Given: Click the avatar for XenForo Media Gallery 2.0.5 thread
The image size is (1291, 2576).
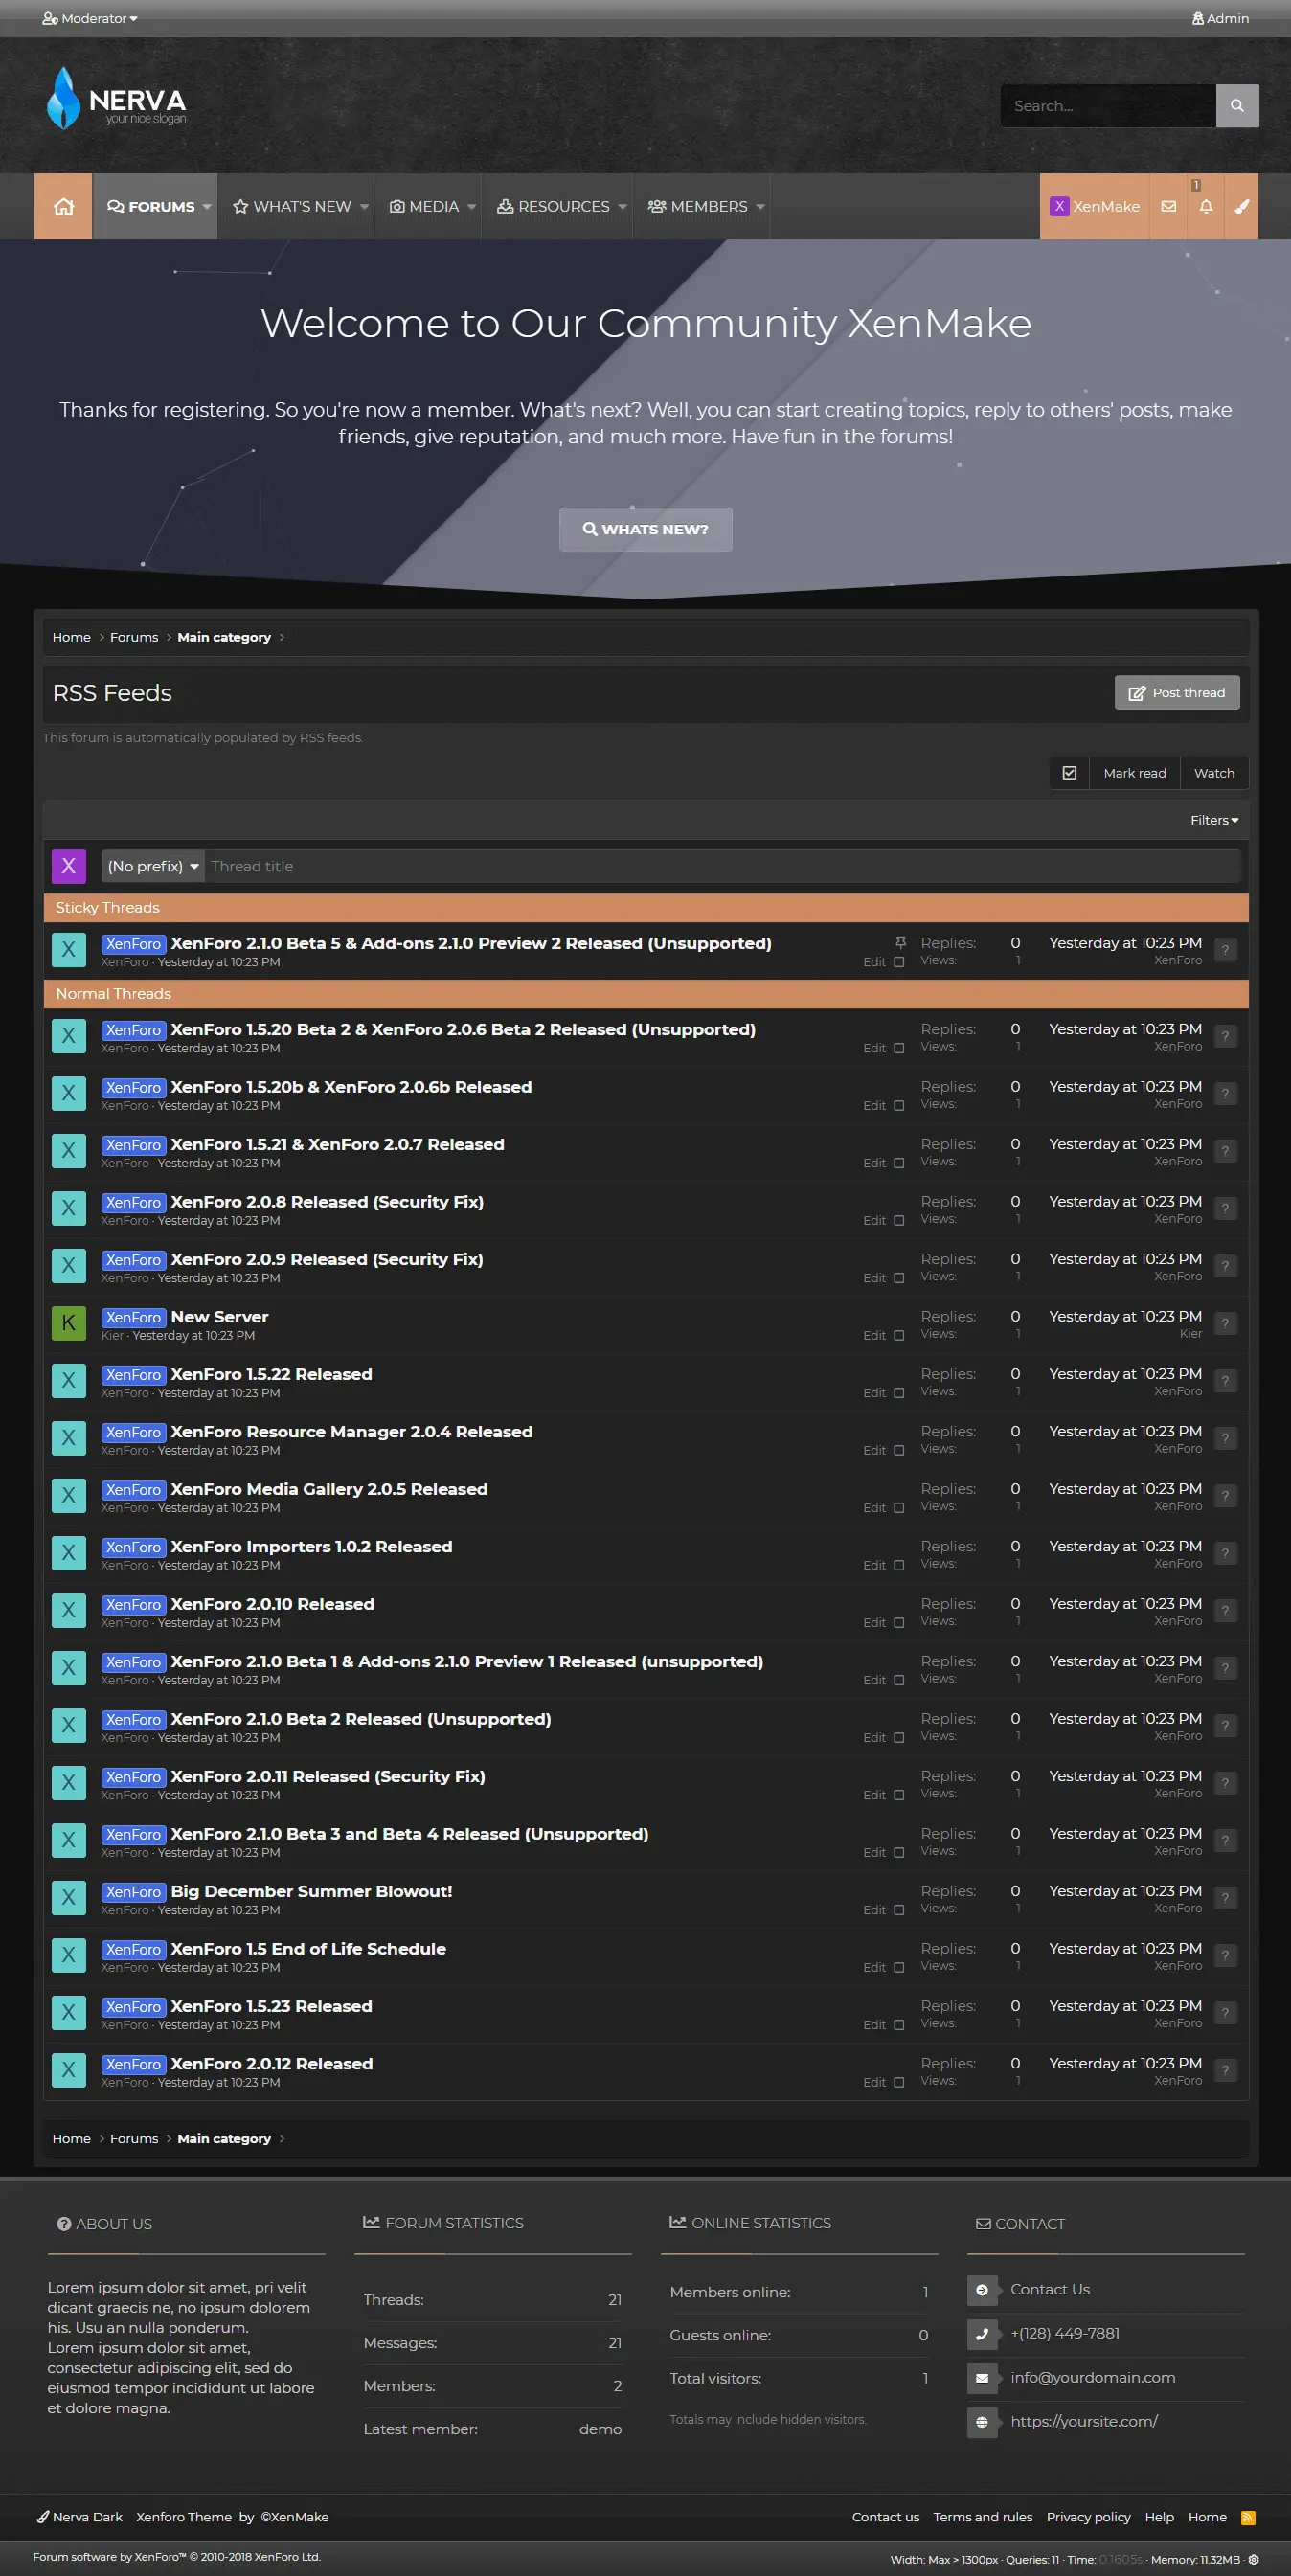Looking at the screenshot, I should 69,1495.
